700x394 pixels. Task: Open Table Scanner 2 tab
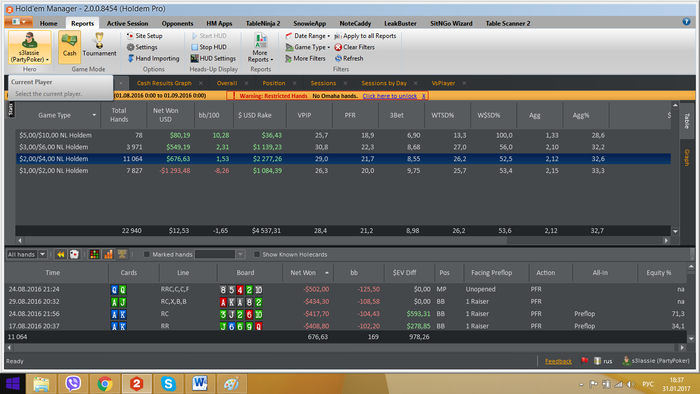click(x=508, y=23)
